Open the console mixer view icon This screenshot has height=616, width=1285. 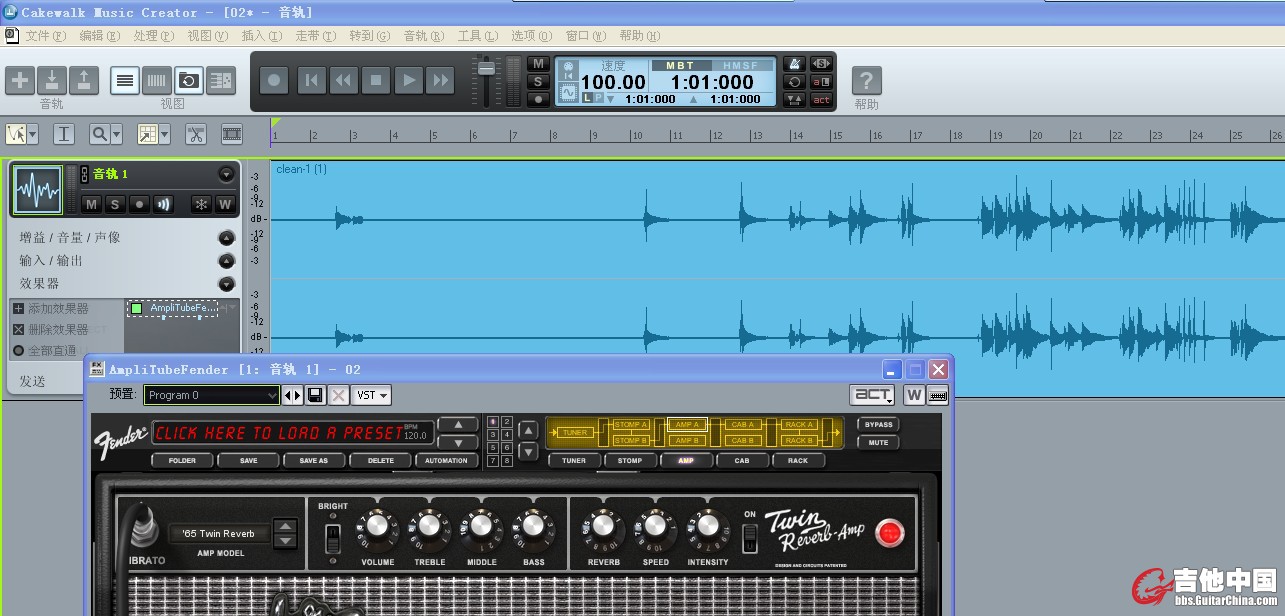(221, 80)
